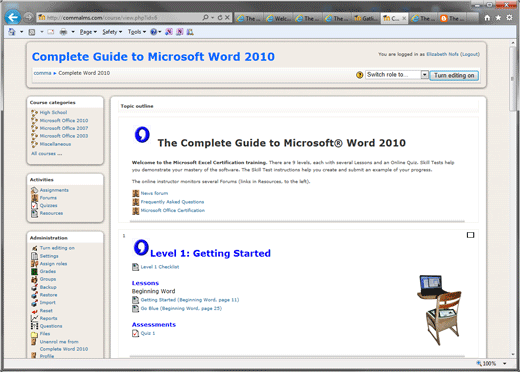Open the Print options dropdown arrow

[73, 32]
